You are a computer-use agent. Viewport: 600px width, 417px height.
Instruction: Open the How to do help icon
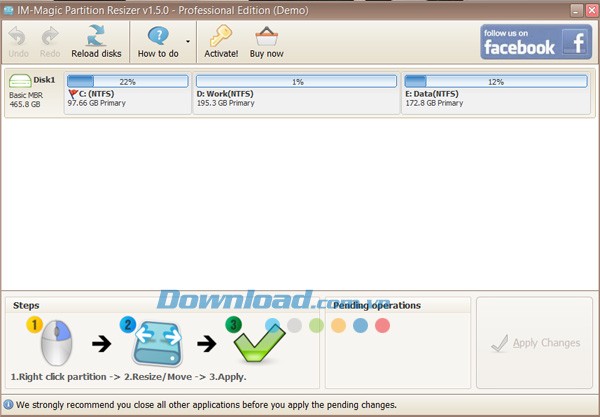point(158,36)
